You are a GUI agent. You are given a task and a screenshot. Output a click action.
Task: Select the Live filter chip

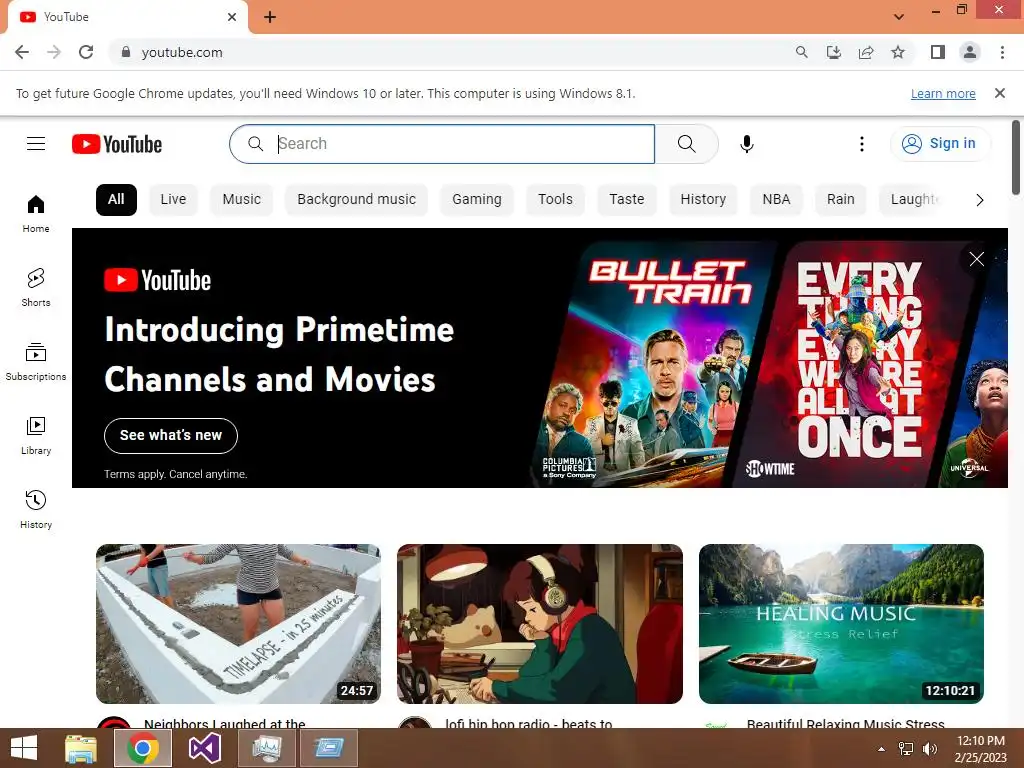(x=173, y=200)
